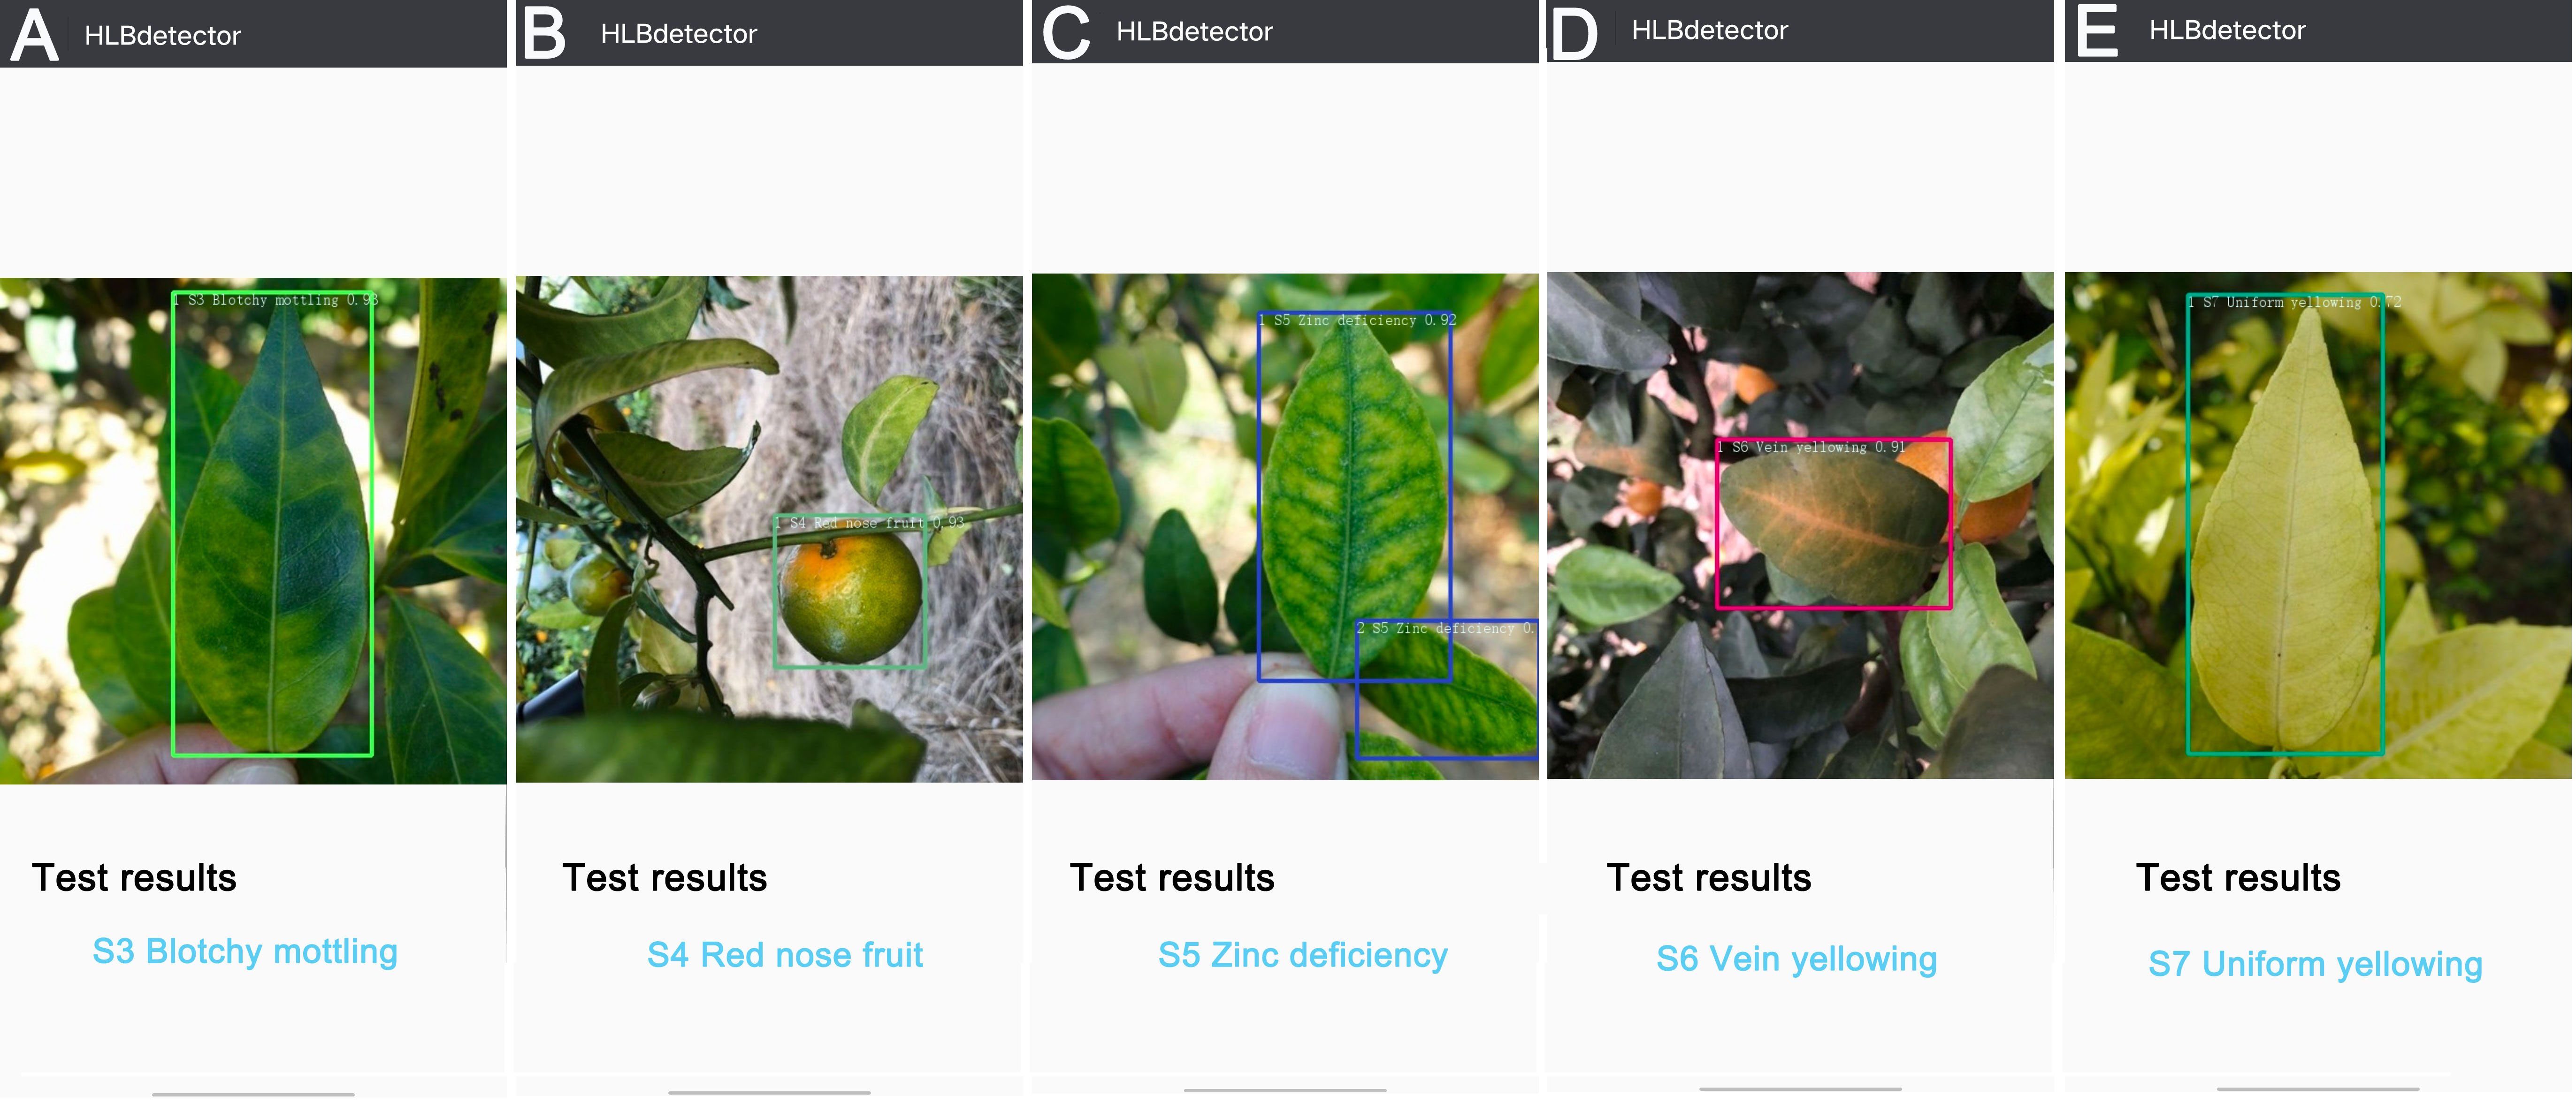Click the S7 Uniform yellowing result text
This screenshot has height=1104, width=2576.
click(x=2316, y=964)
